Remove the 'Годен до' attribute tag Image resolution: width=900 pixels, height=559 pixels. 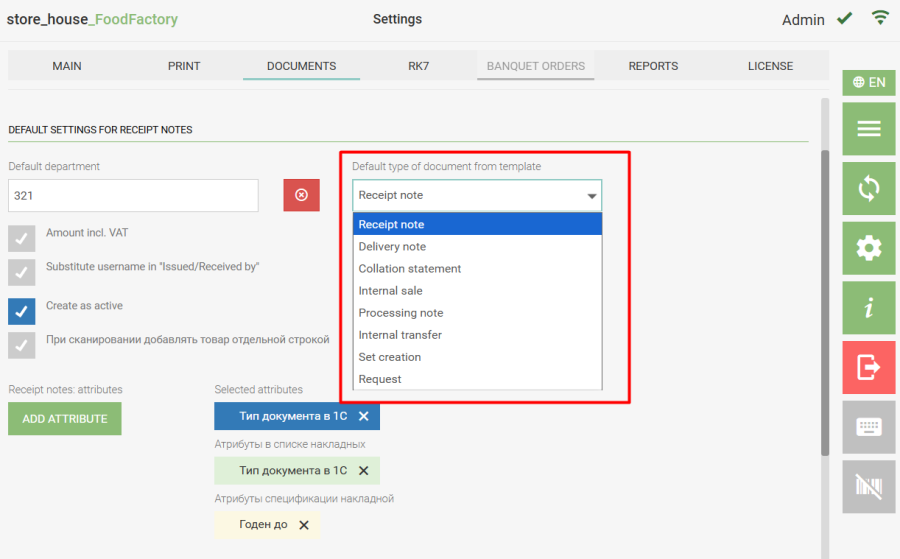pos(304,525)
